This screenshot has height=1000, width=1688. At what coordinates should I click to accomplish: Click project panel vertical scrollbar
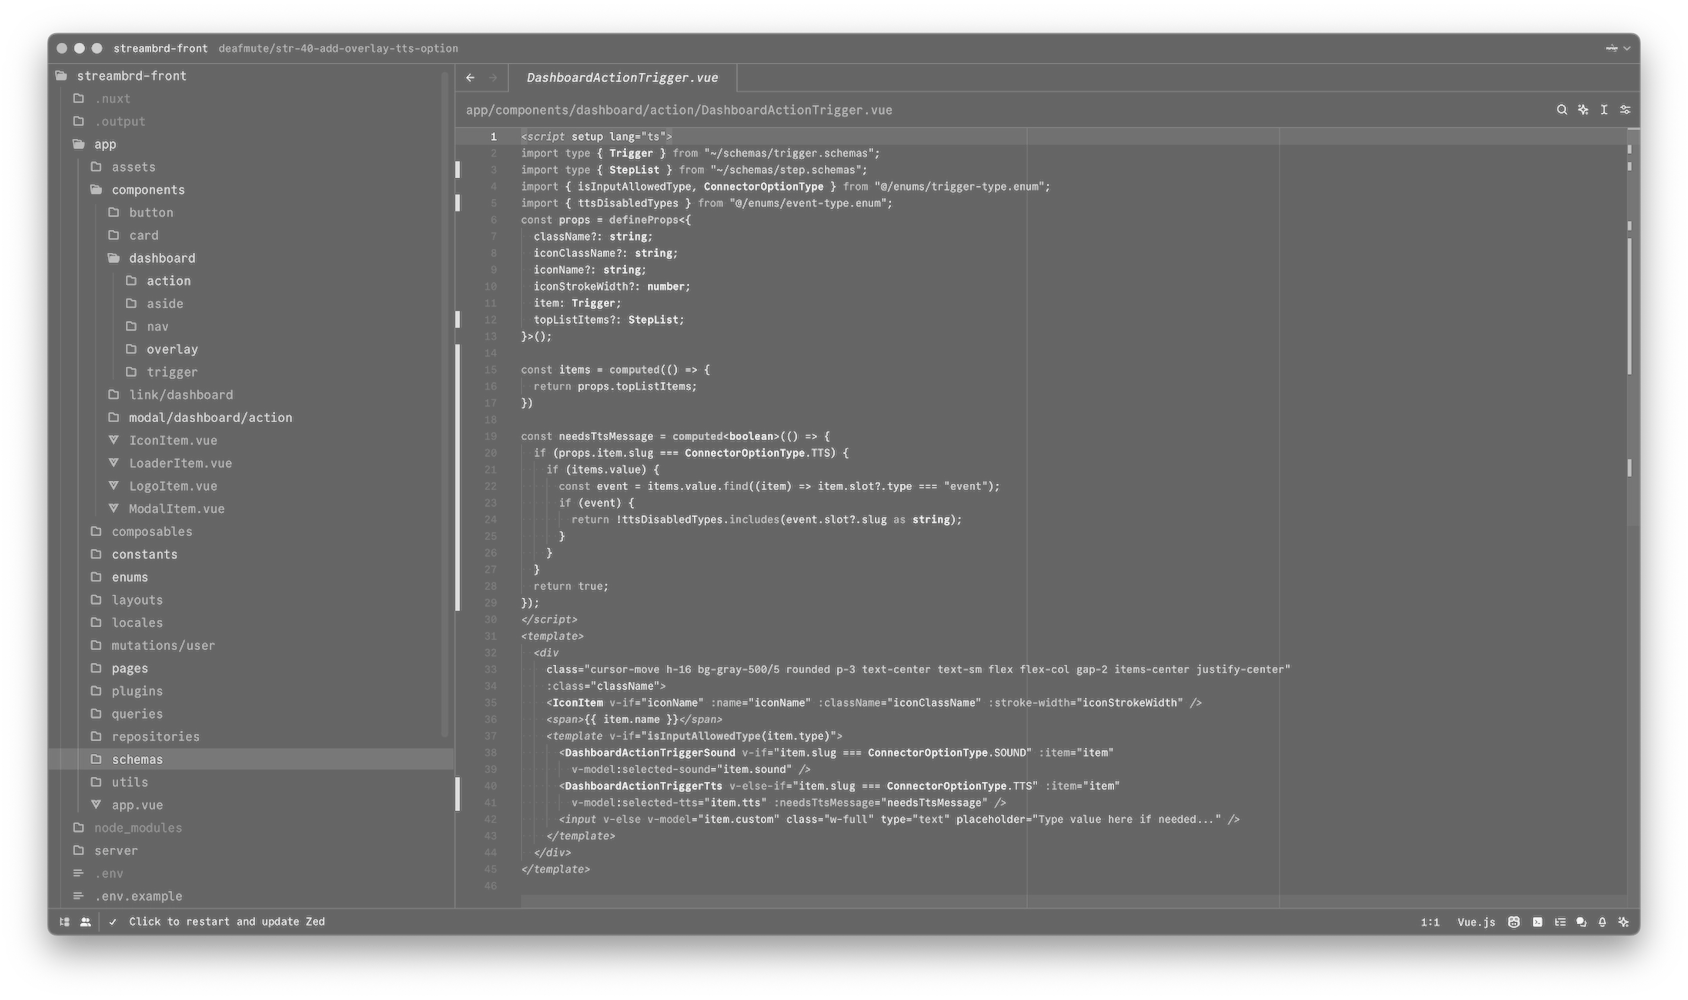445,405
